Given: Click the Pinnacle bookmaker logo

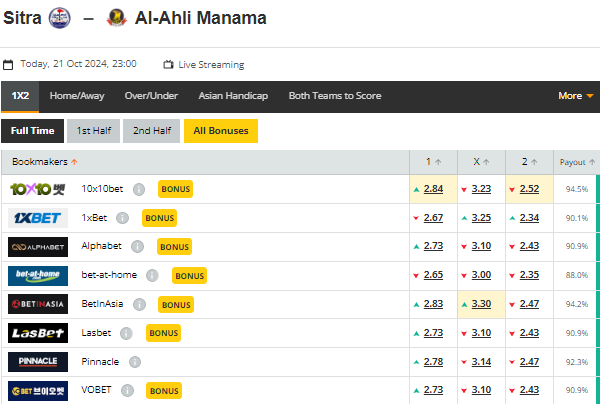Looking at the screenshot, I should coord(38,362).
